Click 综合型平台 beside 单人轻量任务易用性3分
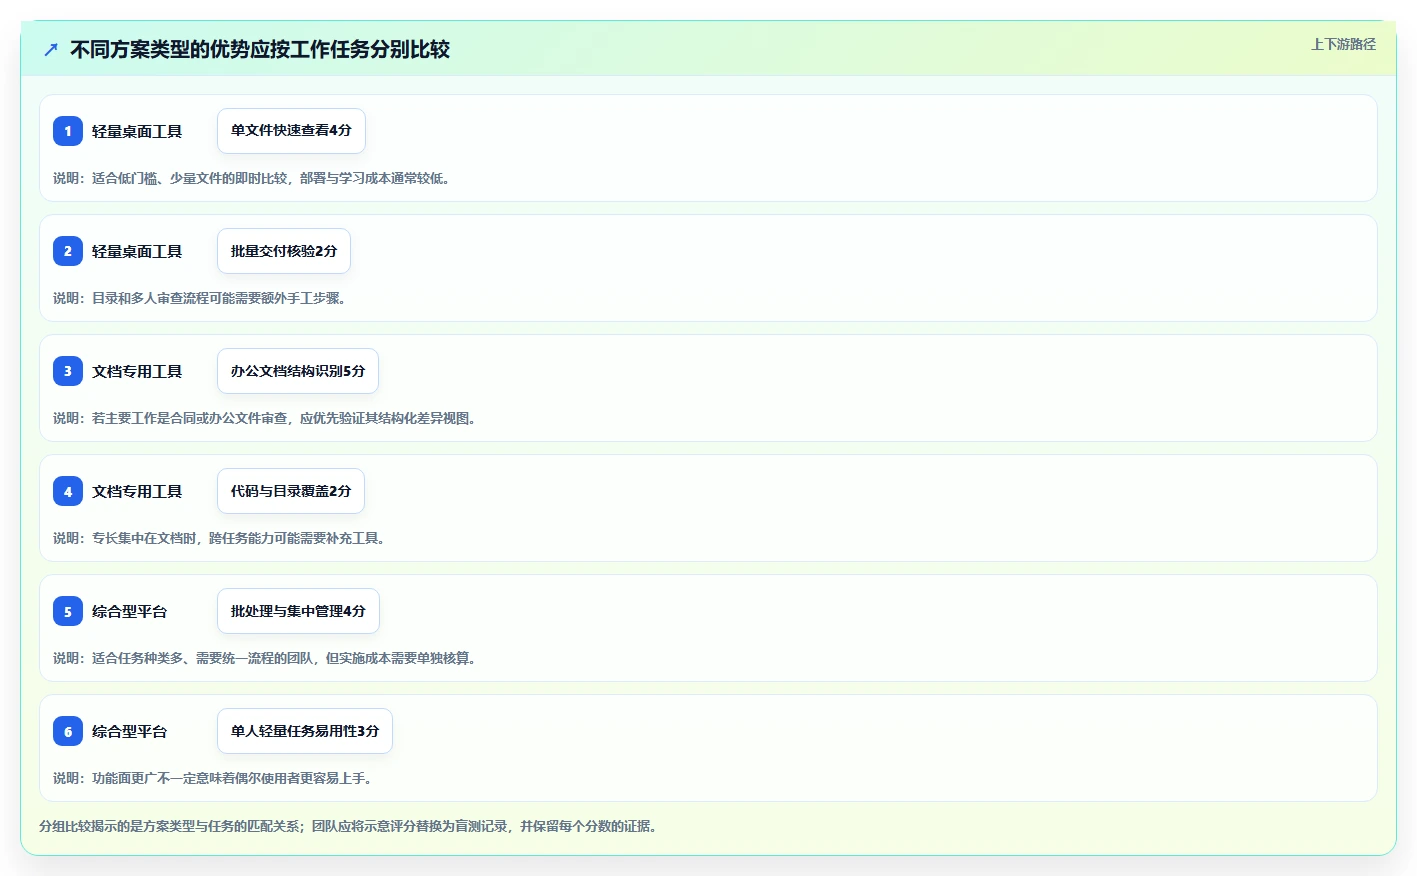 130,731
